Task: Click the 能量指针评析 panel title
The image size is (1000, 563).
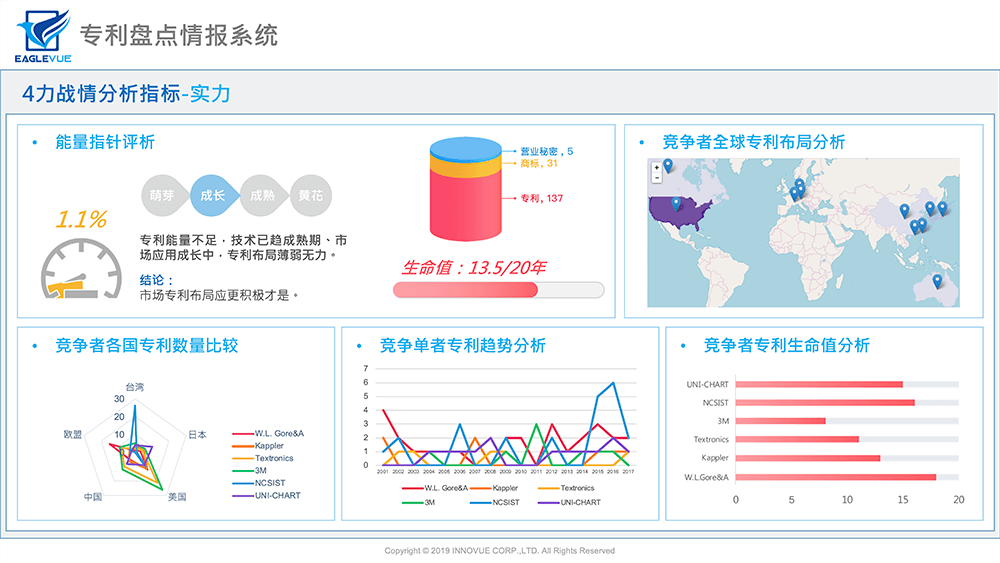Action: click(105, 142)
